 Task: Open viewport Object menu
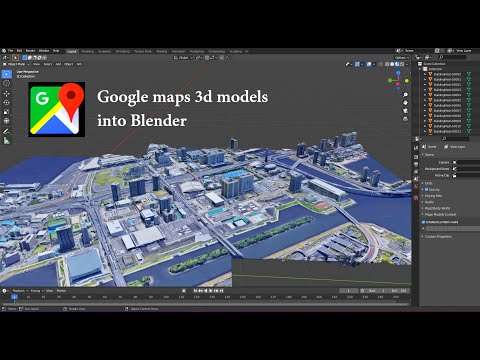click(x=69, y=64)
